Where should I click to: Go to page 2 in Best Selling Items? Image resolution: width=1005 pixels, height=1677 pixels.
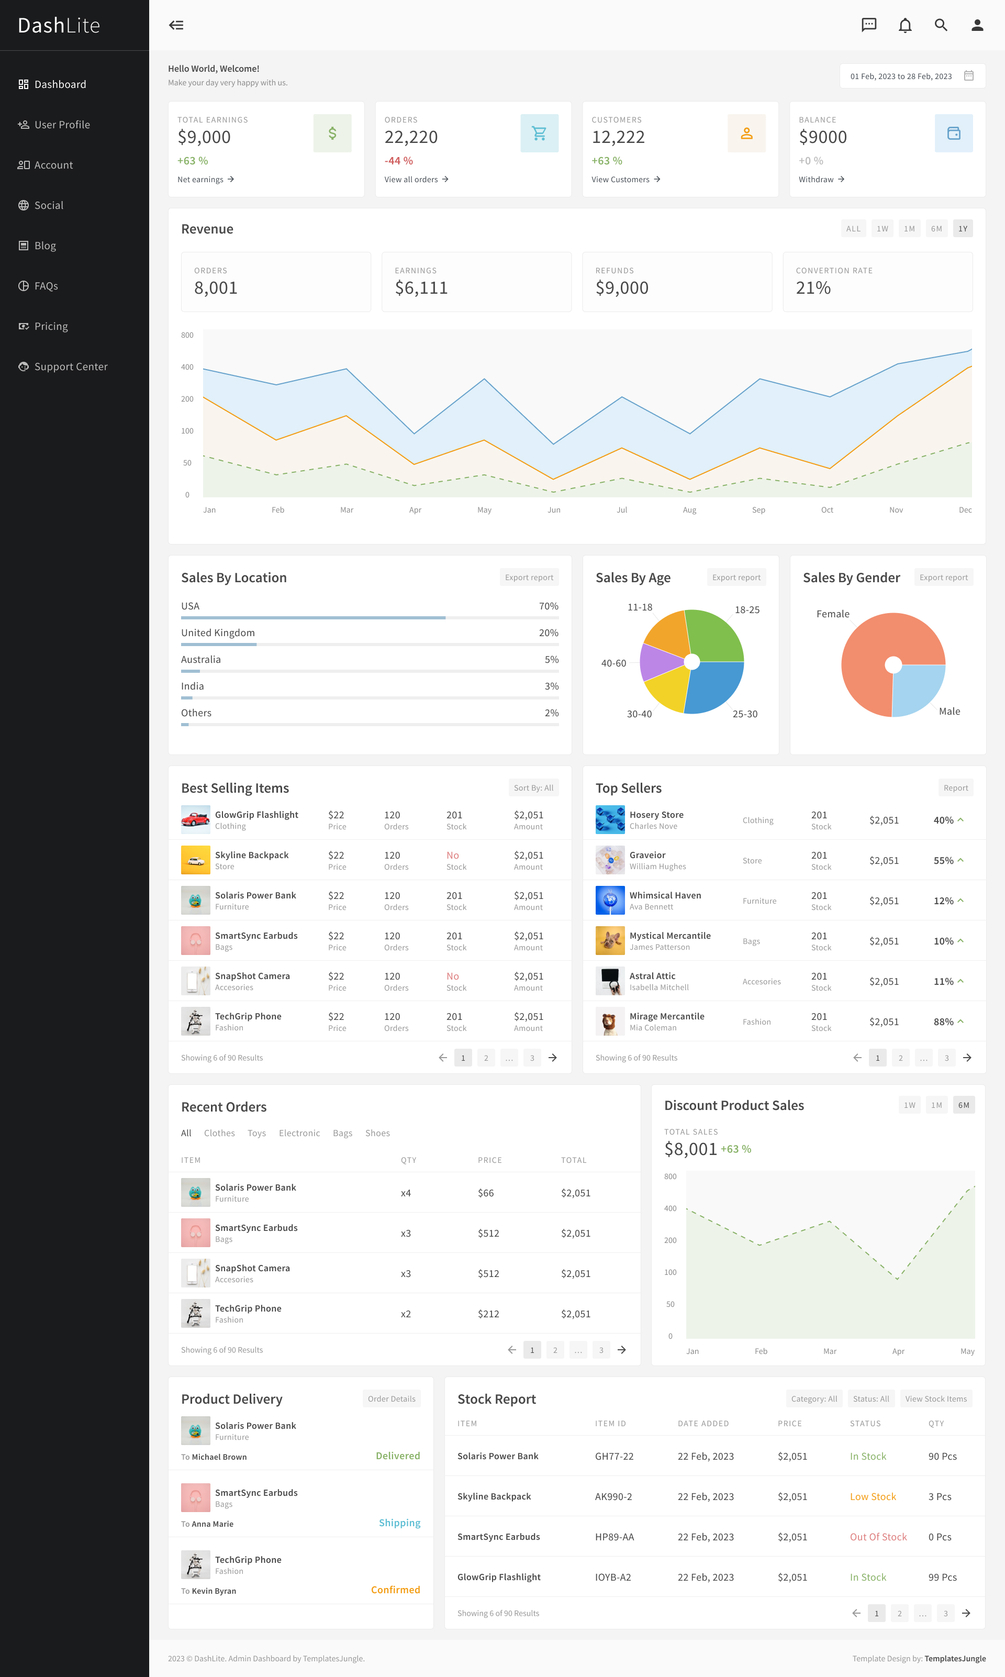click(x=486, y=1058)
